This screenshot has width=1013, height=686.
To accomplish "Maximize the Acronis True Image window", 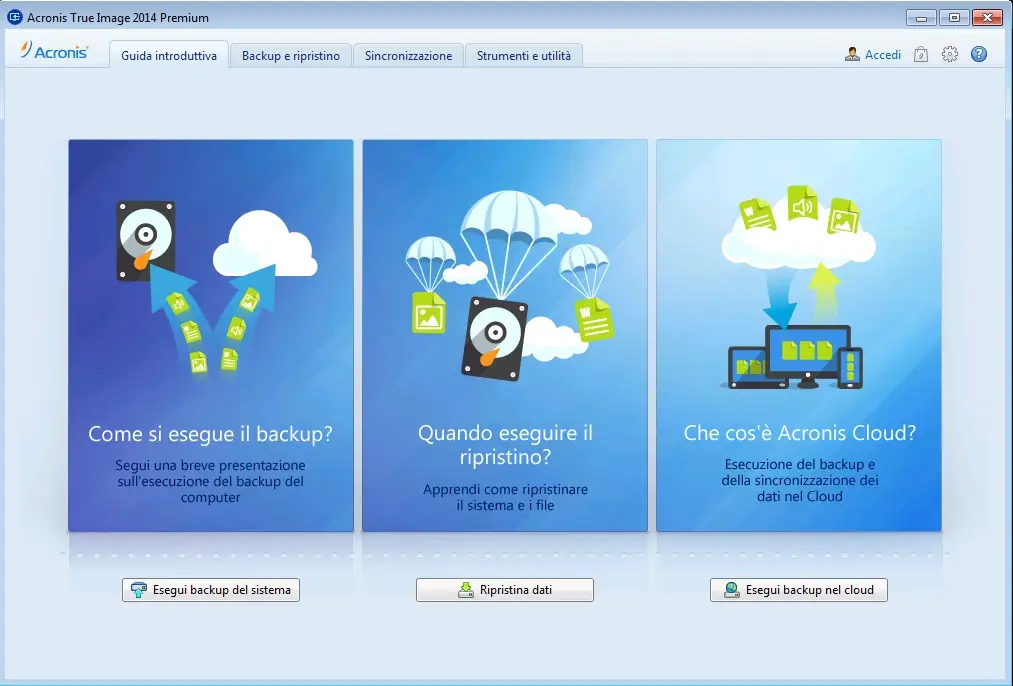I will click(x=954, y=18).
